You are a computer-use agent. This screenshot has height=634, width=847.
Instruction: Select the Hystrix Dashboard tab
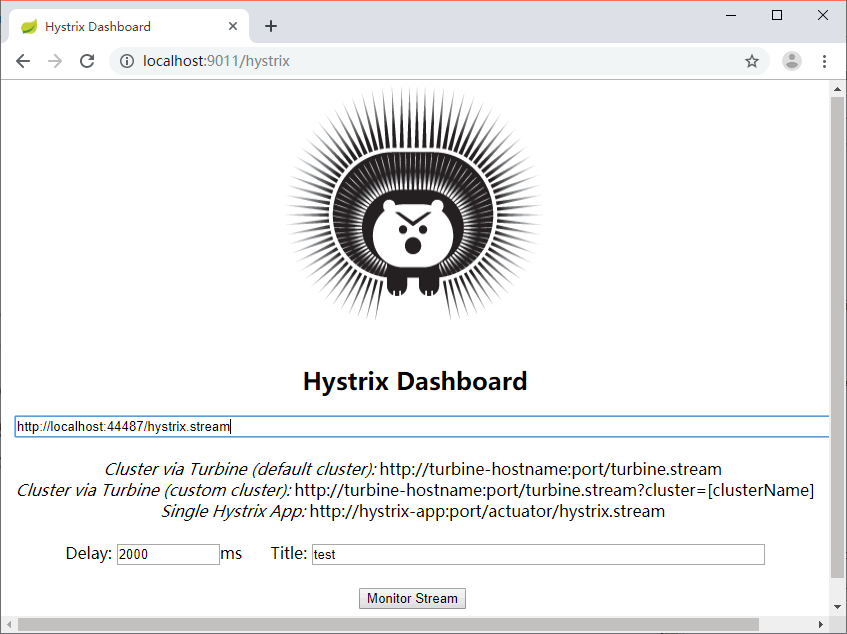[x=129, y=26]
